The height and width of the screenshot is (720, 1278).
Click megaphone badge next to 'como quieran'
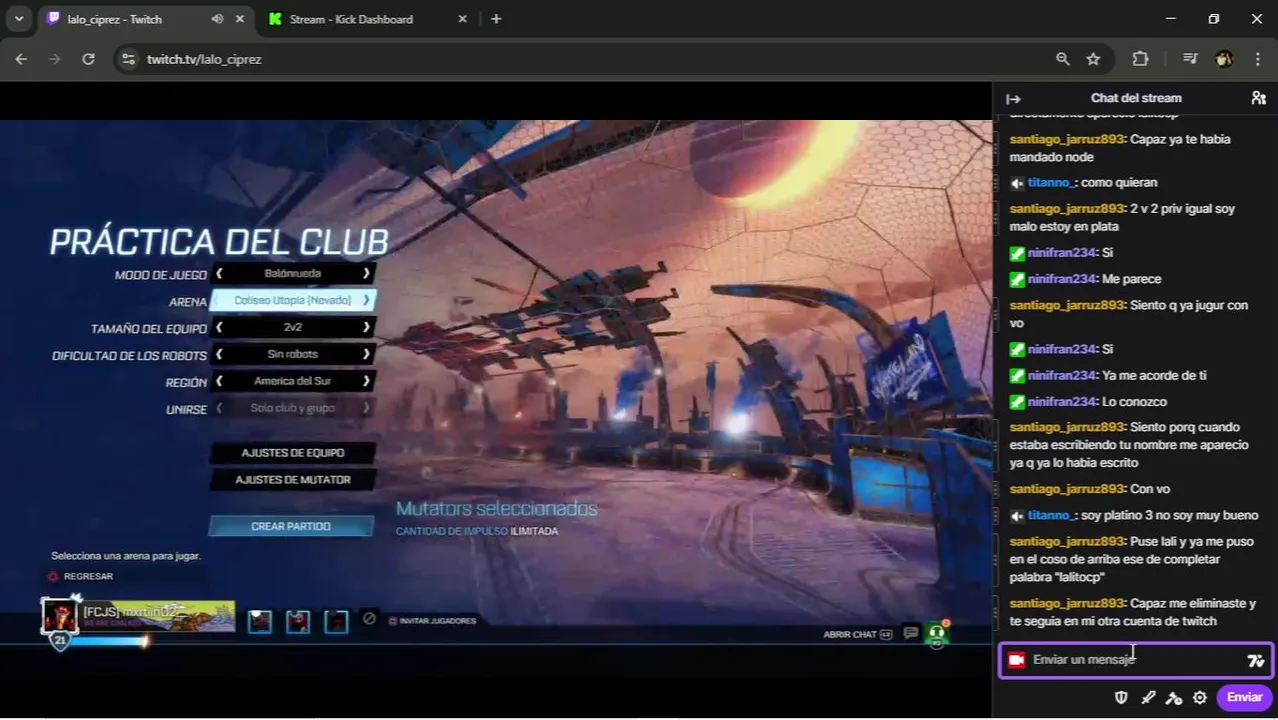coord(1017,183)
